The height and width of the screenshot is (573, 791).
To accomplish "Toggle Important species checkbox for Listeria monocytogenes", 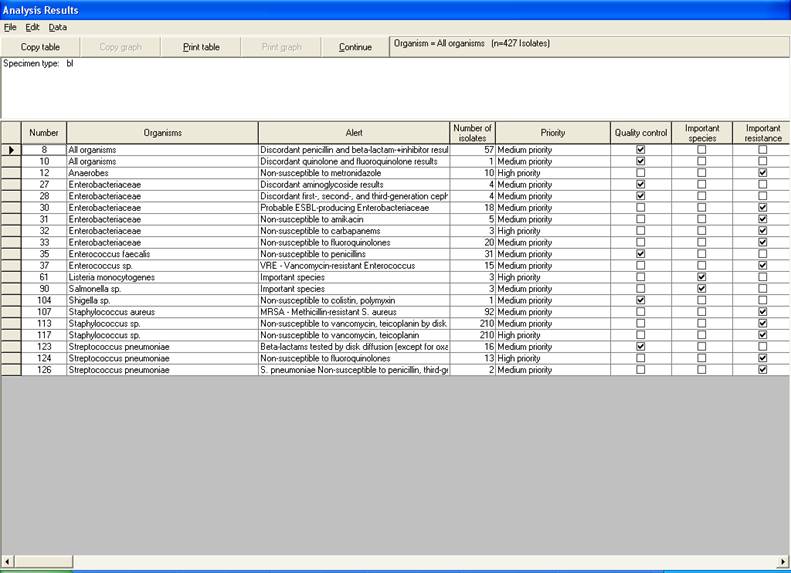I will coord(702,277).
